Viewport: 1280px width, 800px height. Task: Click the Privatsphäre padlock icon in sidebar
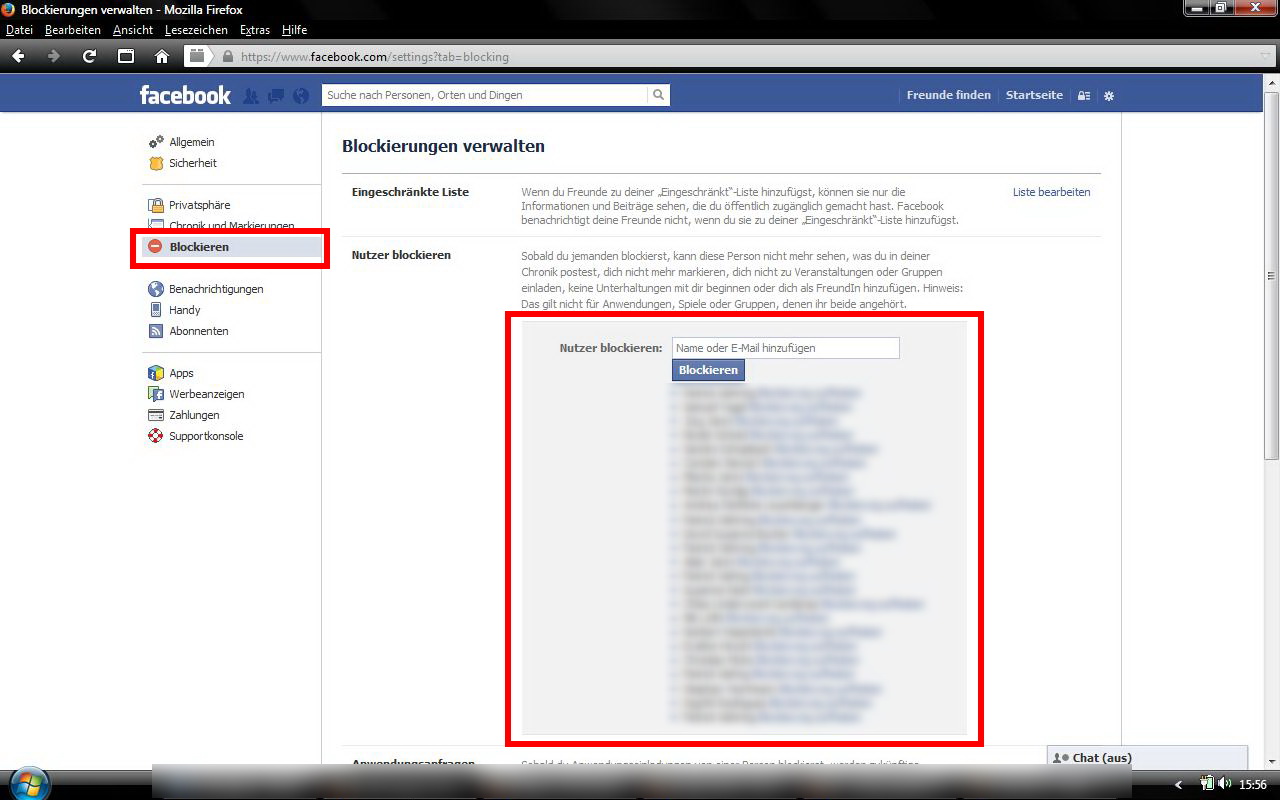156,205
